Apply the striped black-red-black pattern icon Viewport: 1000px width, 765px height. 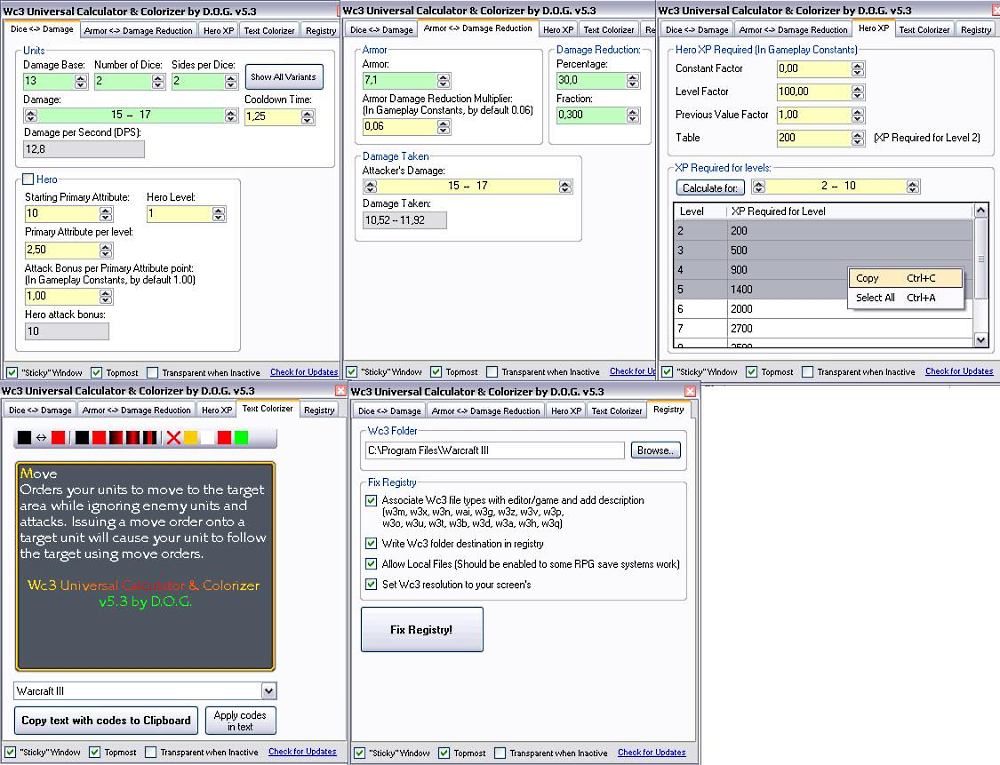(149, 438)
